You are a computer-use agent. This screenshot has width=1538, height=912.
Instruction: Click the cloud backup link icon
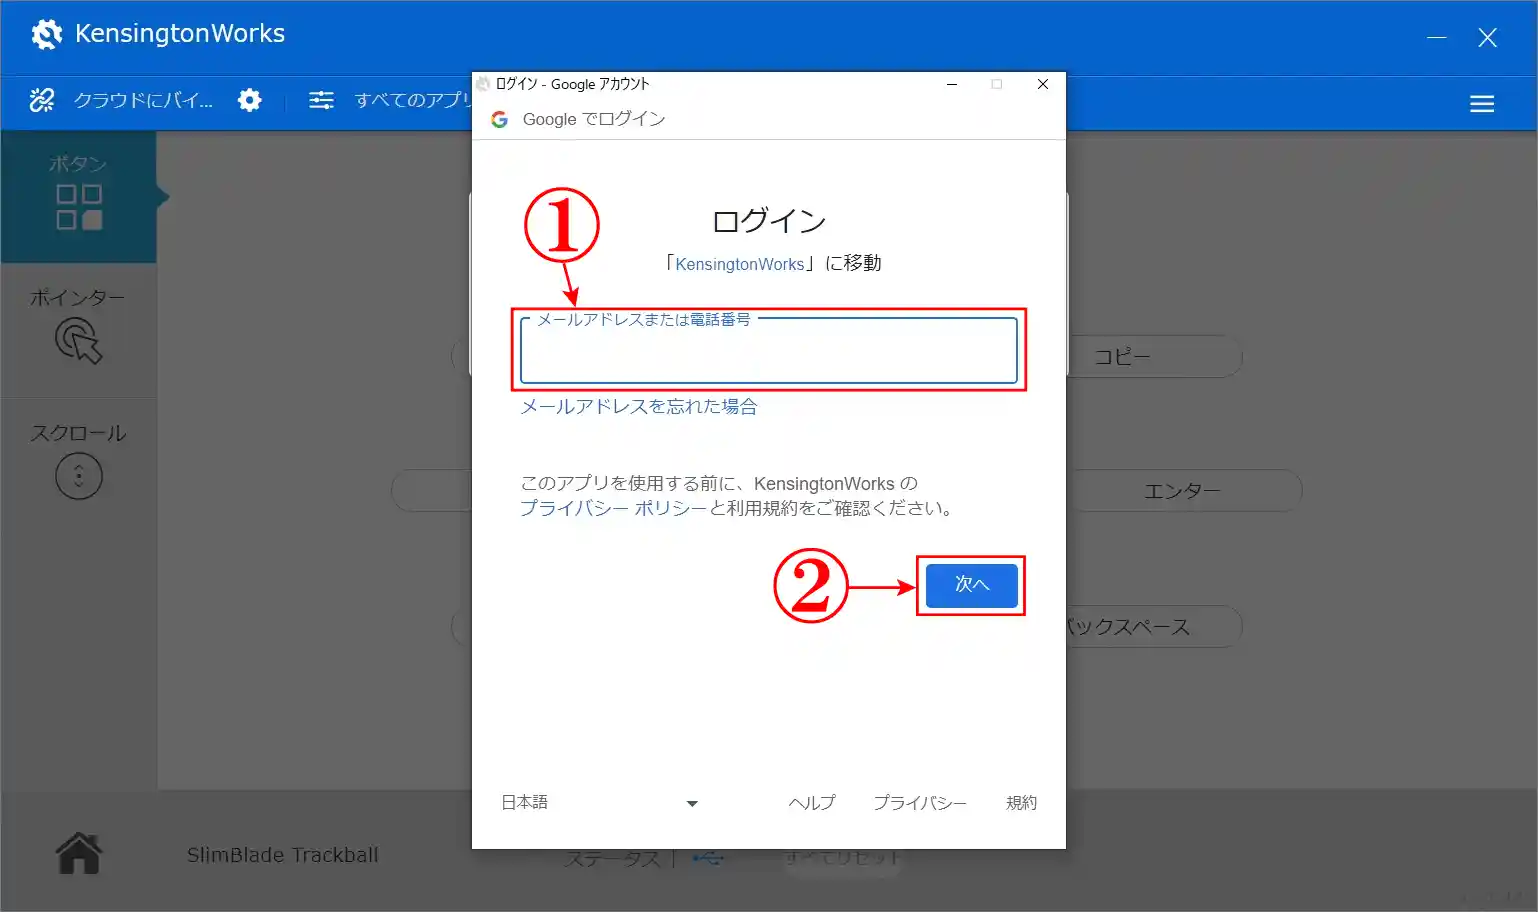(42, 100)
